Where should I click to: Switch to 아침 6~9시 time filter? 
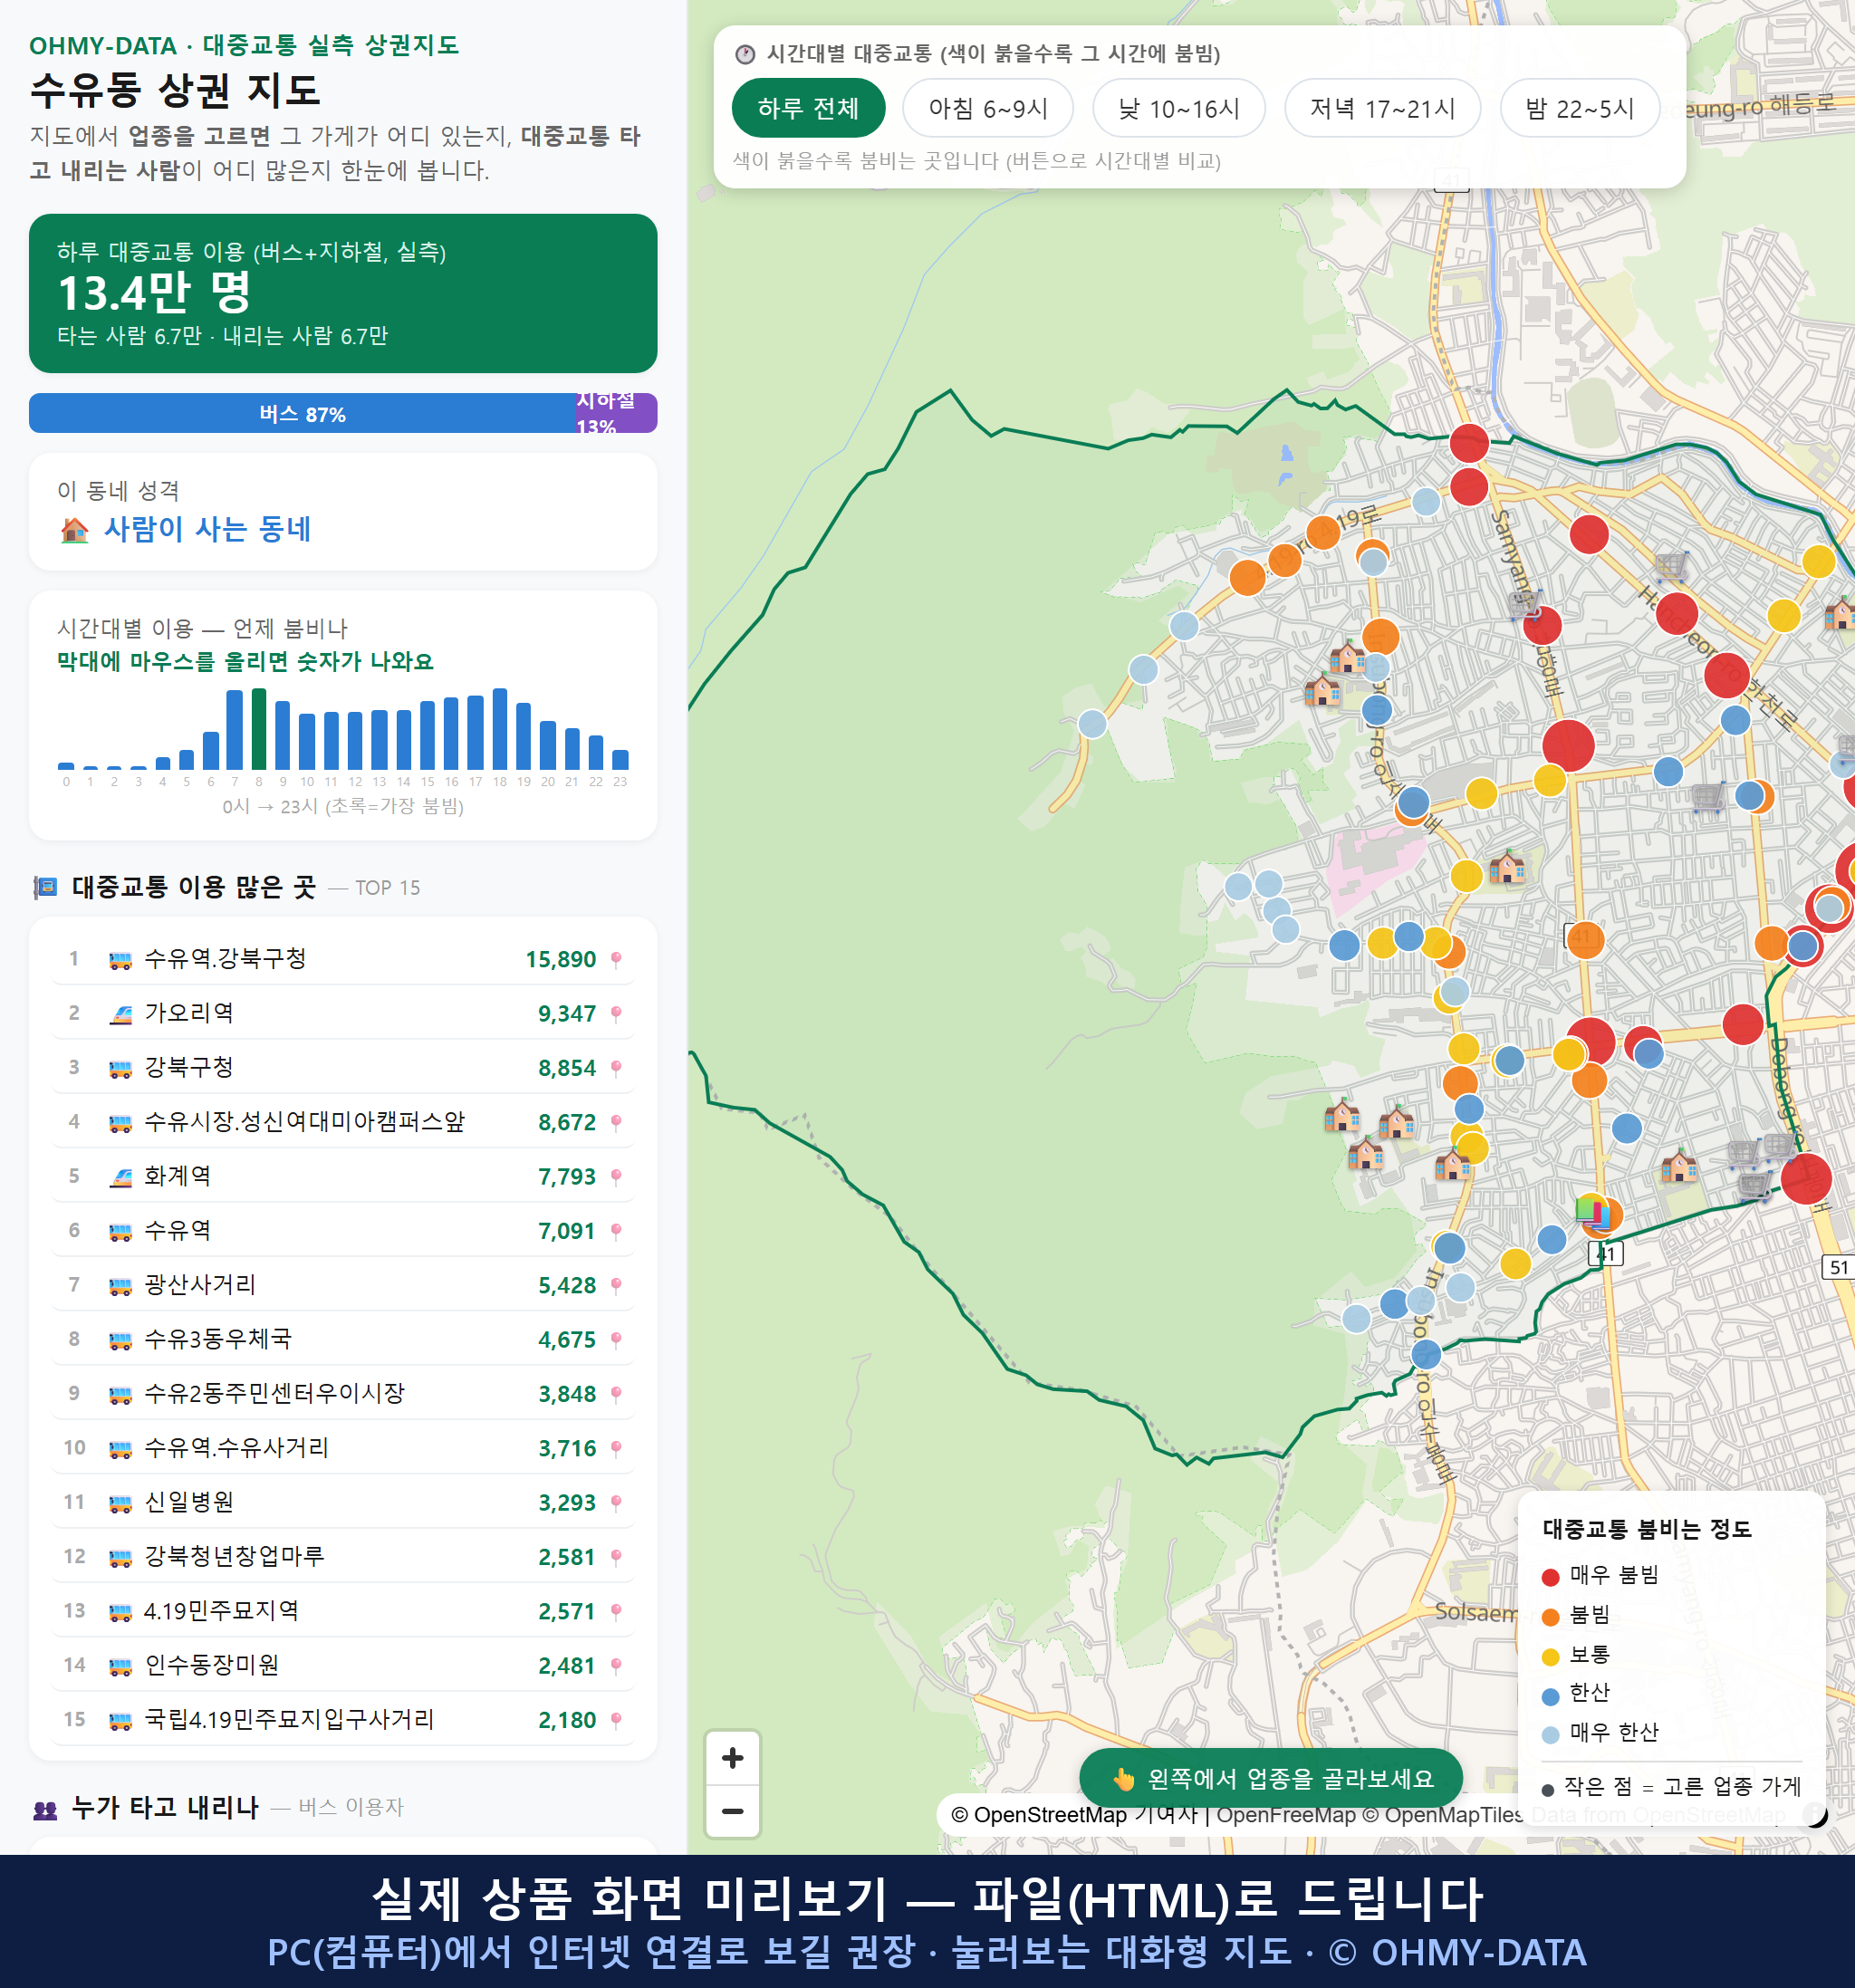(x=988, y=108)
